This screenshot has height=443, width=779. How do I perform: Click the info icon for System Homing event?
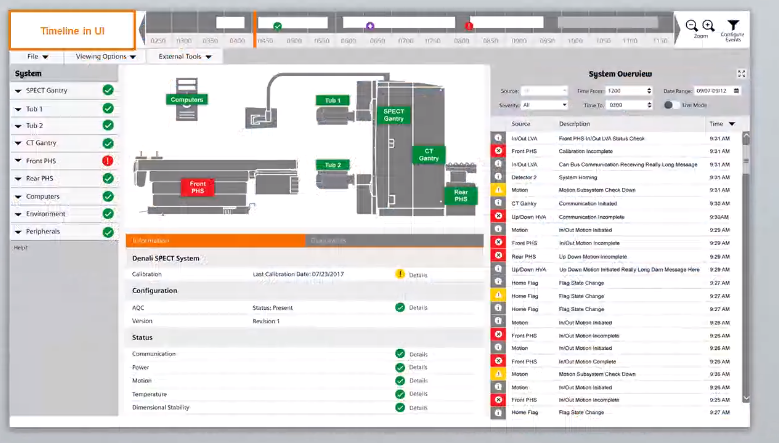tap(498, 177)
